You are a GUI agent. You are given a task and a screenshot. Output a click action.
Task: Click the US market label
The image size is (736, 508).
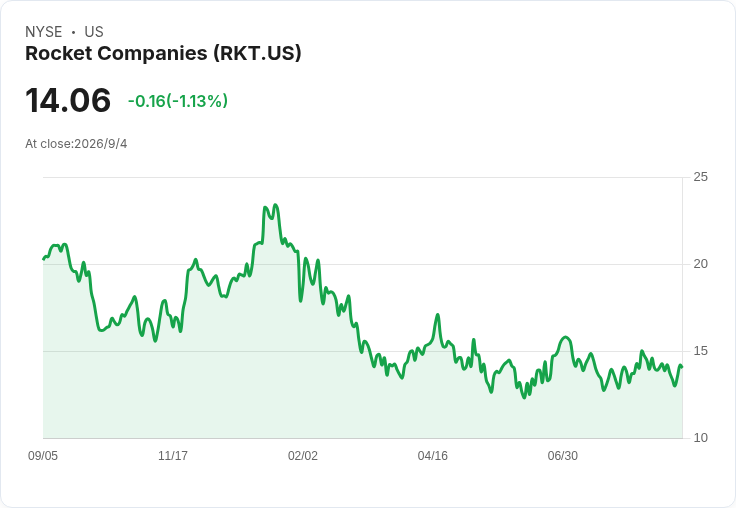(94, 32)
